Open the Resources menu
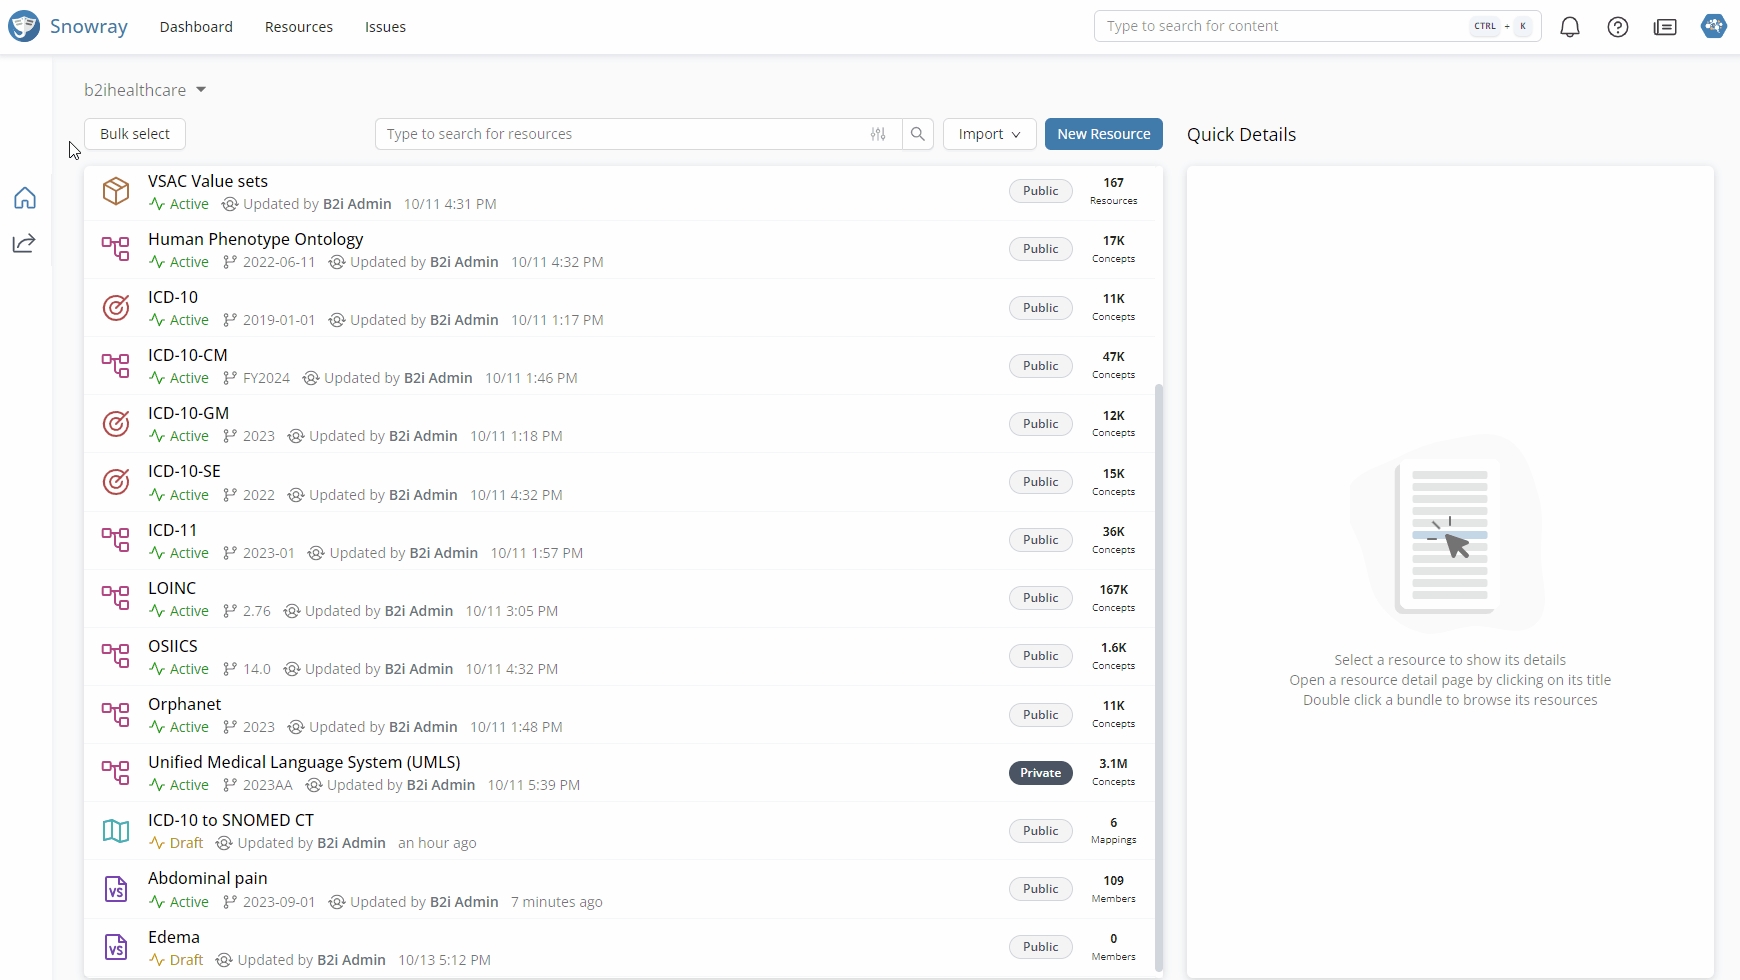This screenshot has width=1740, height=980. tap(298, 27)
